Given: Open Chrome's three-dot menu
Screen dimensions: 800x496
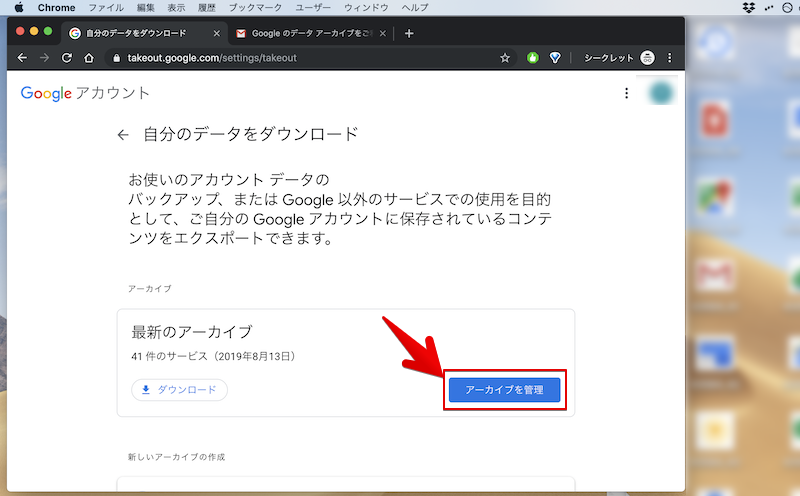Looking at the screenshot, I should click(670, 58).
